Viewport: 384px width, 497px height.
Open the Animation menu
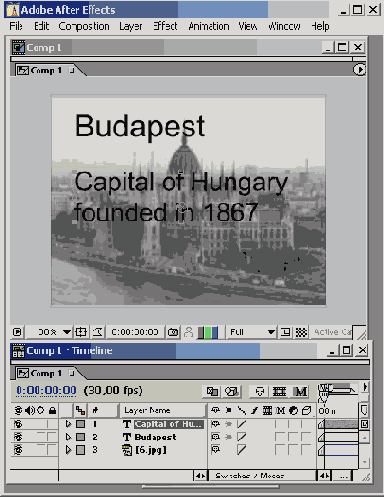click(209, 26)
